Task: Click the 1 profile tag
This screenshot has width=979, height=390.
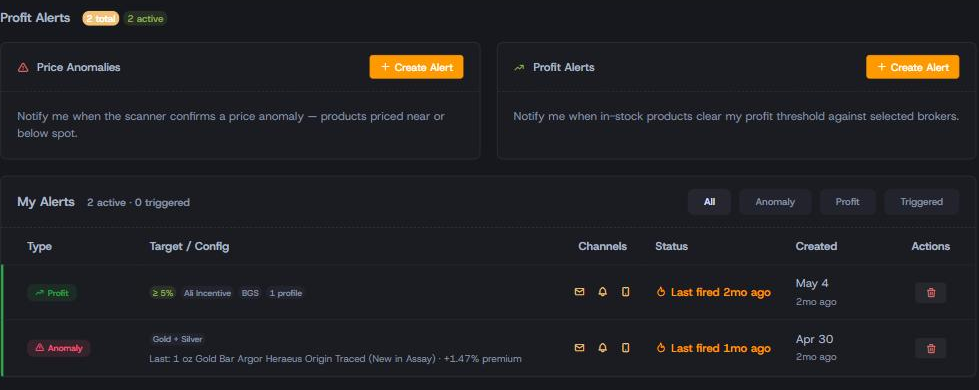Action: click(285, 293)
